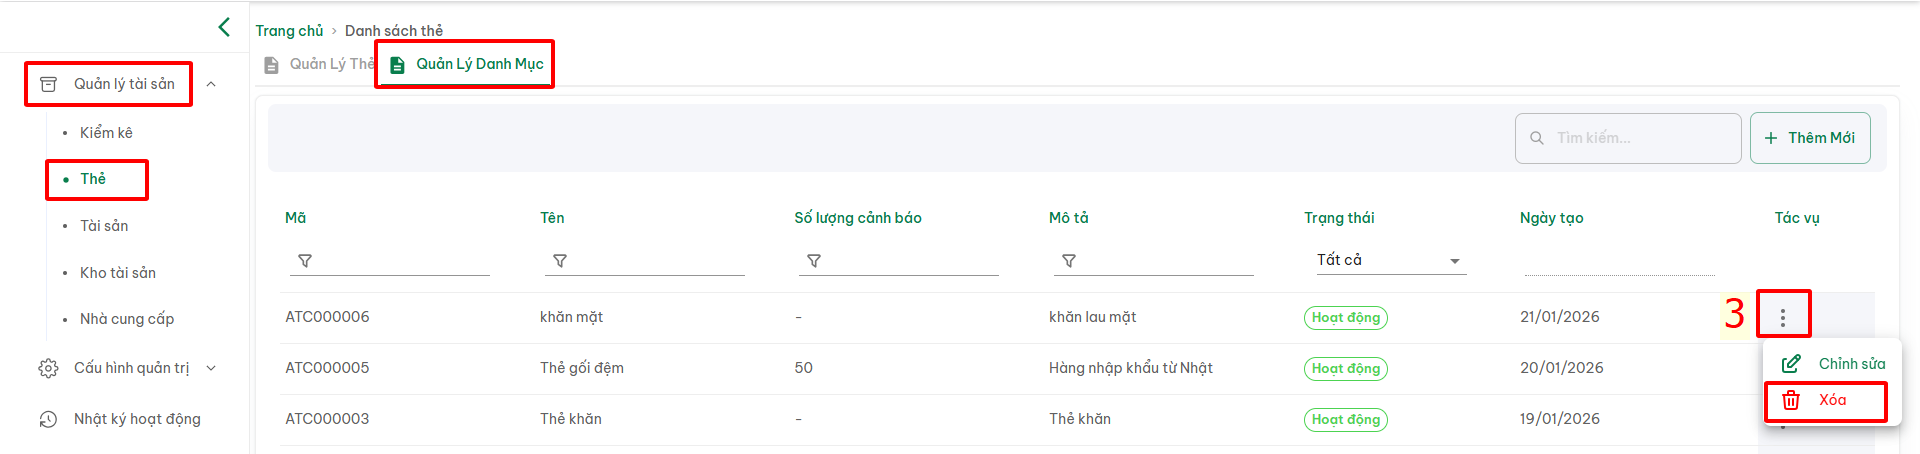The height and width of the screenshot is (454, 1920).
Task: Open Kiểm kê in the sidebar
Action: pos(106,133)
